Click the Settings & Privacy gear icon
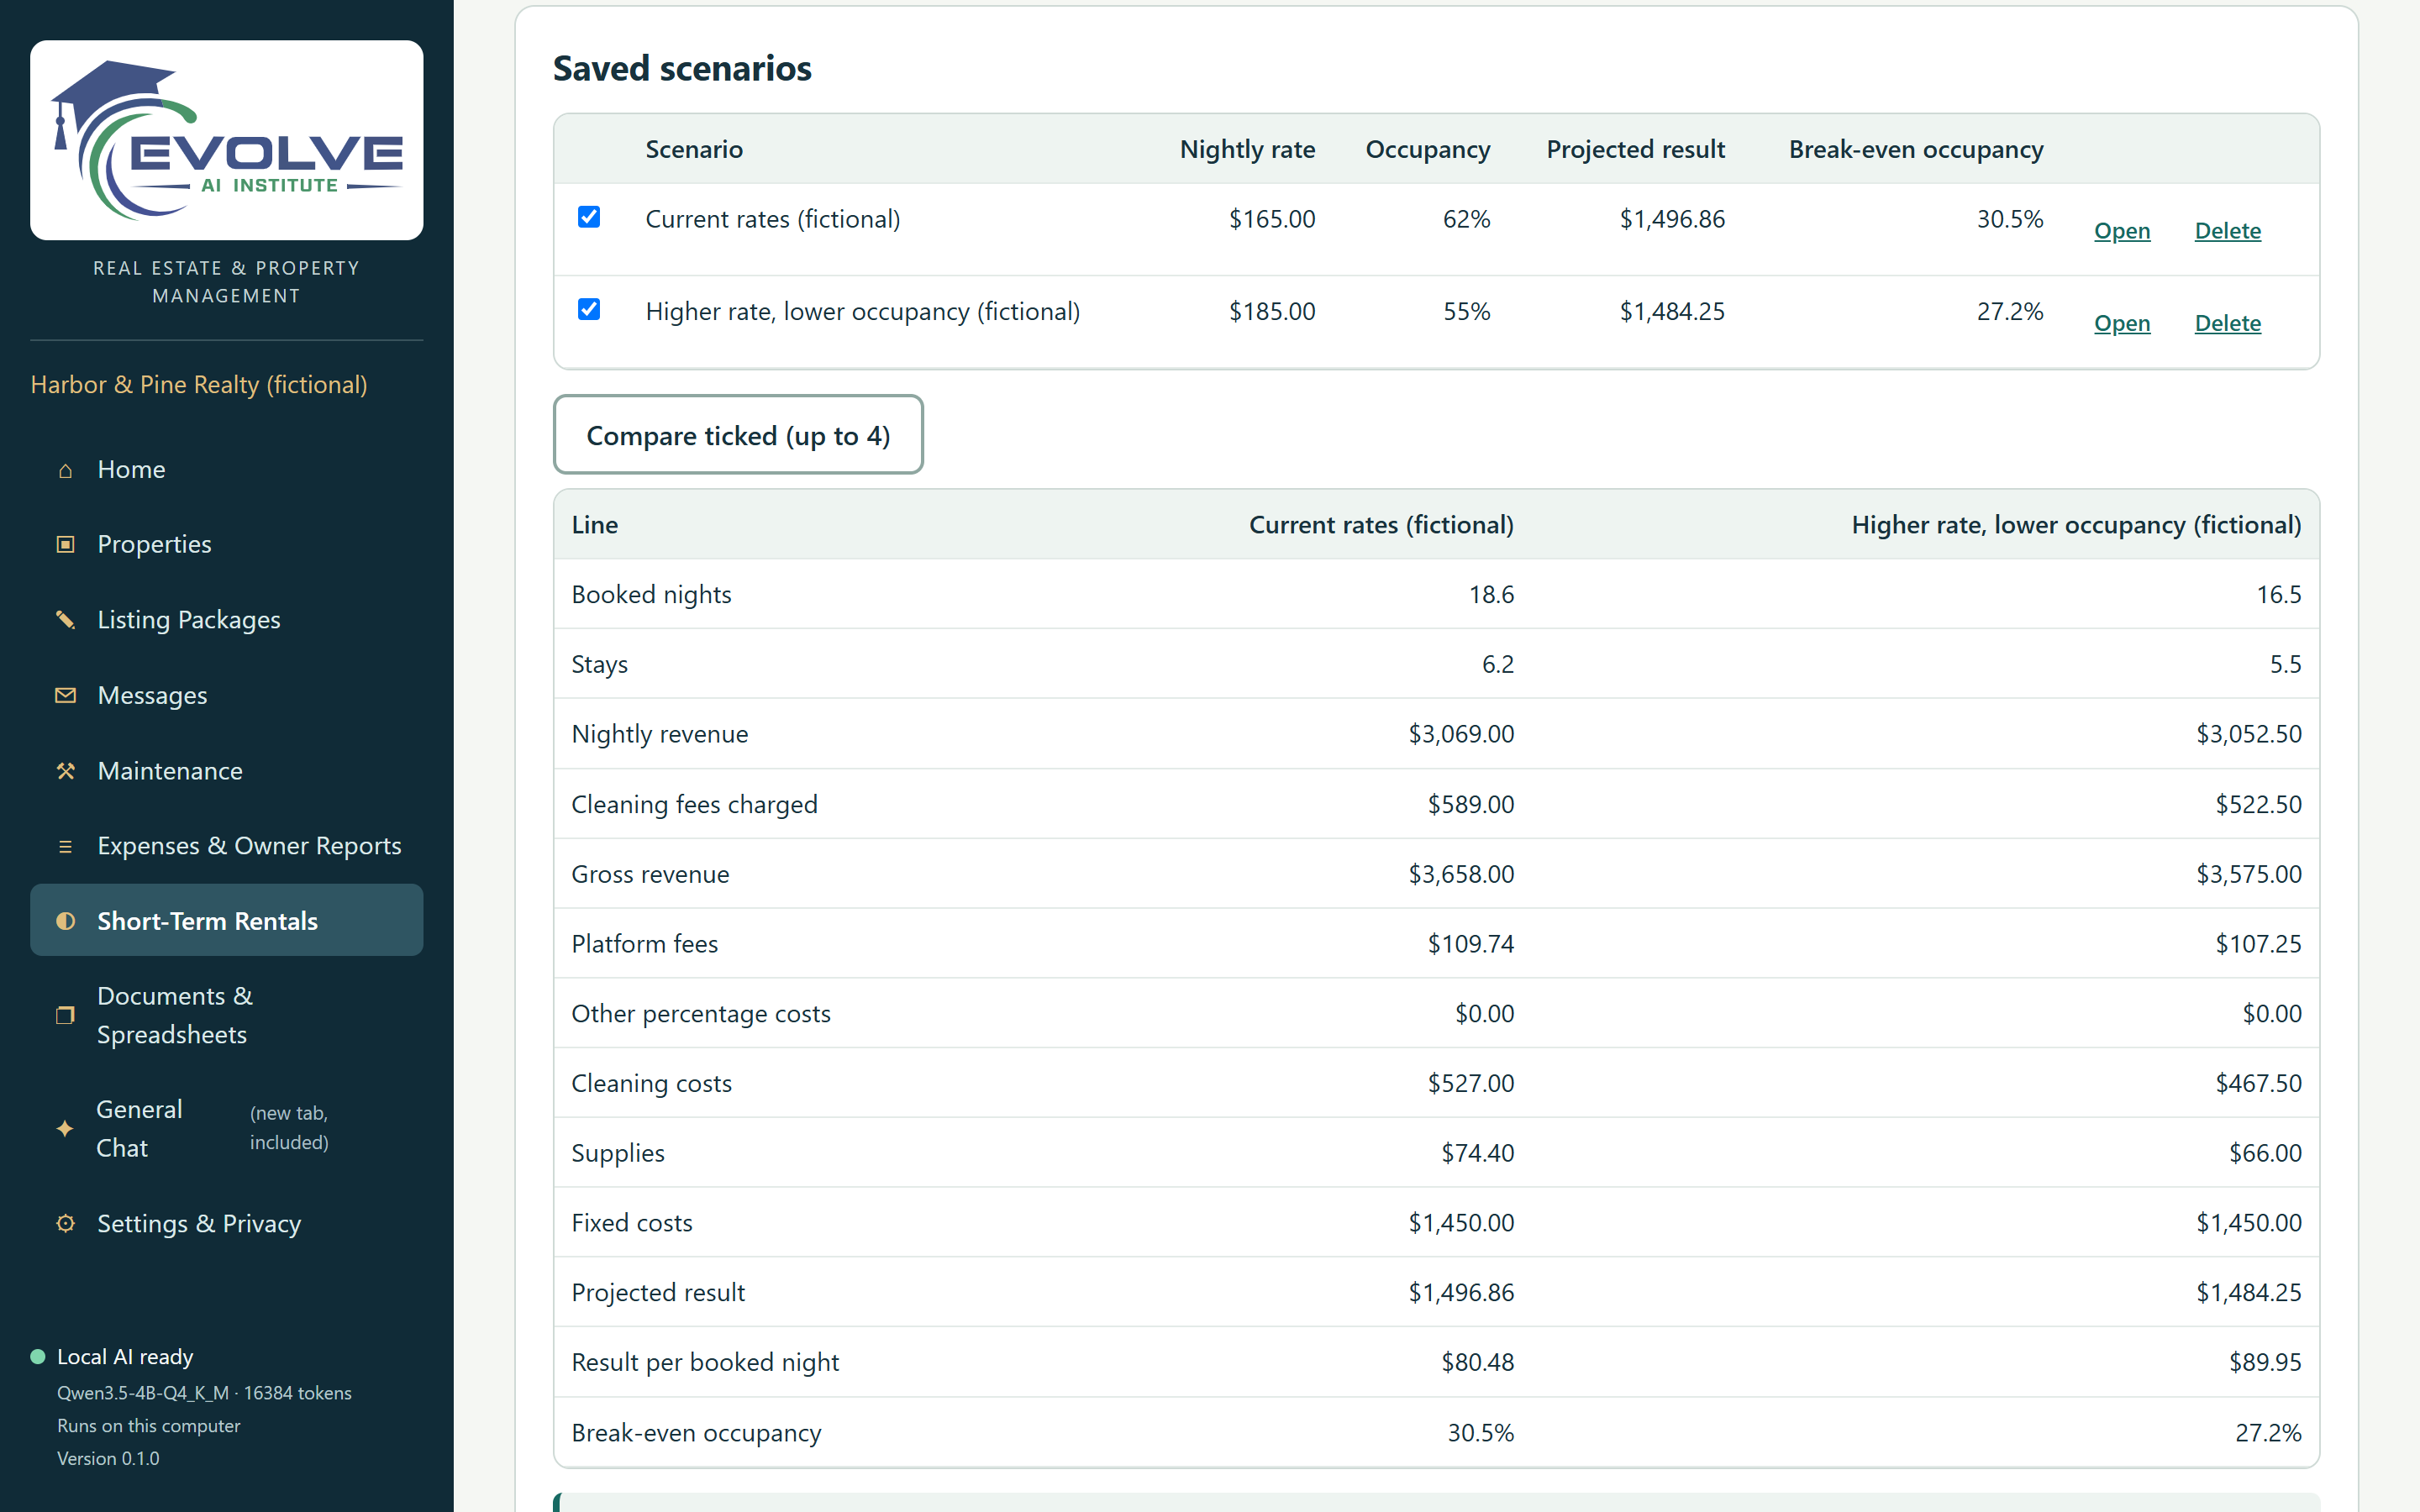Viewport: 2420px width, 1512px height. [x=65, y=1224]
